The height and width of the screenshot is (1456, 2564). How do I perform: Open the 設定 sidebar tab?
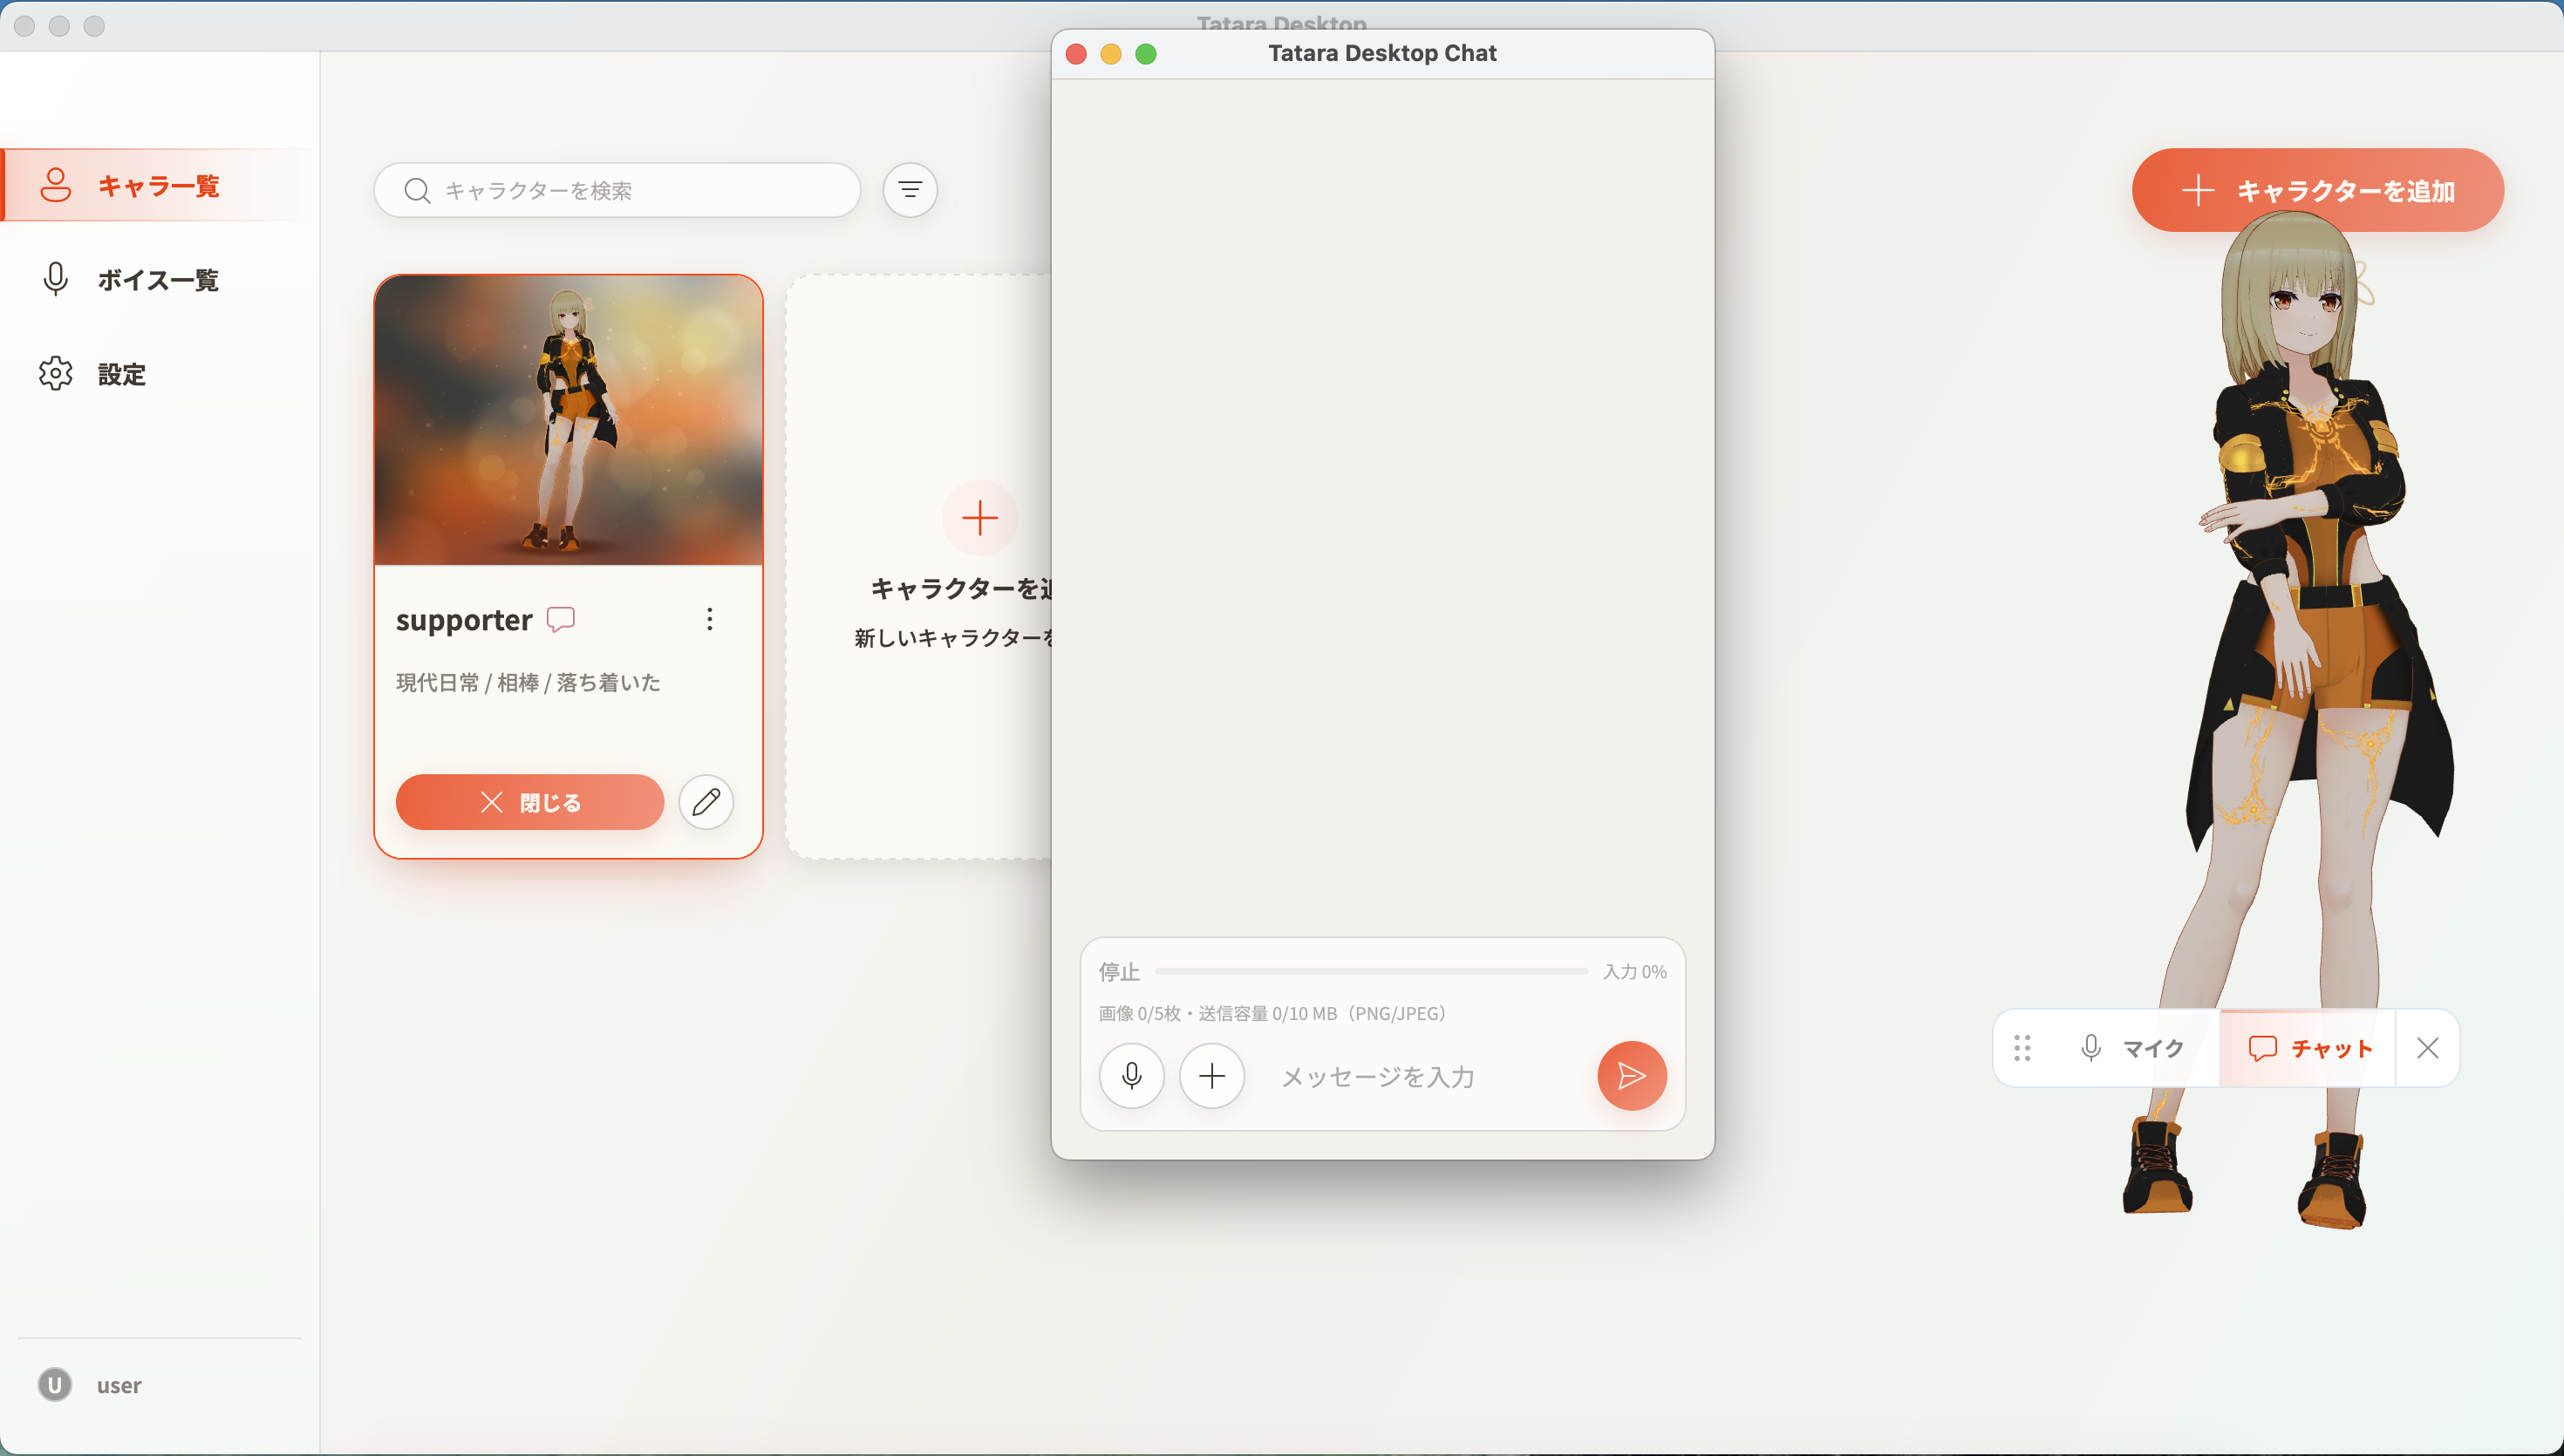pyautogui.click(x=158, y=374)
